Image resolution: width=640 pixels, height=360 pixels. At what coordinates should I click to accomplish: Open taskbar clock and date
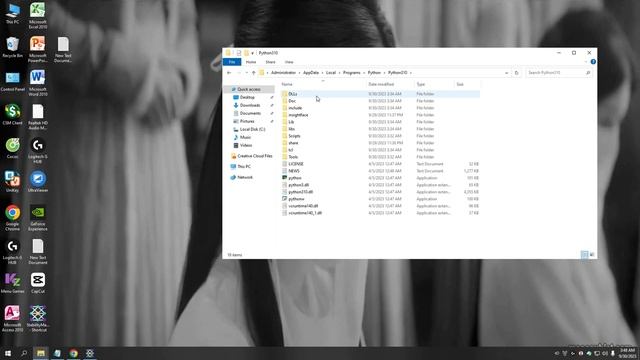[627, 353]
